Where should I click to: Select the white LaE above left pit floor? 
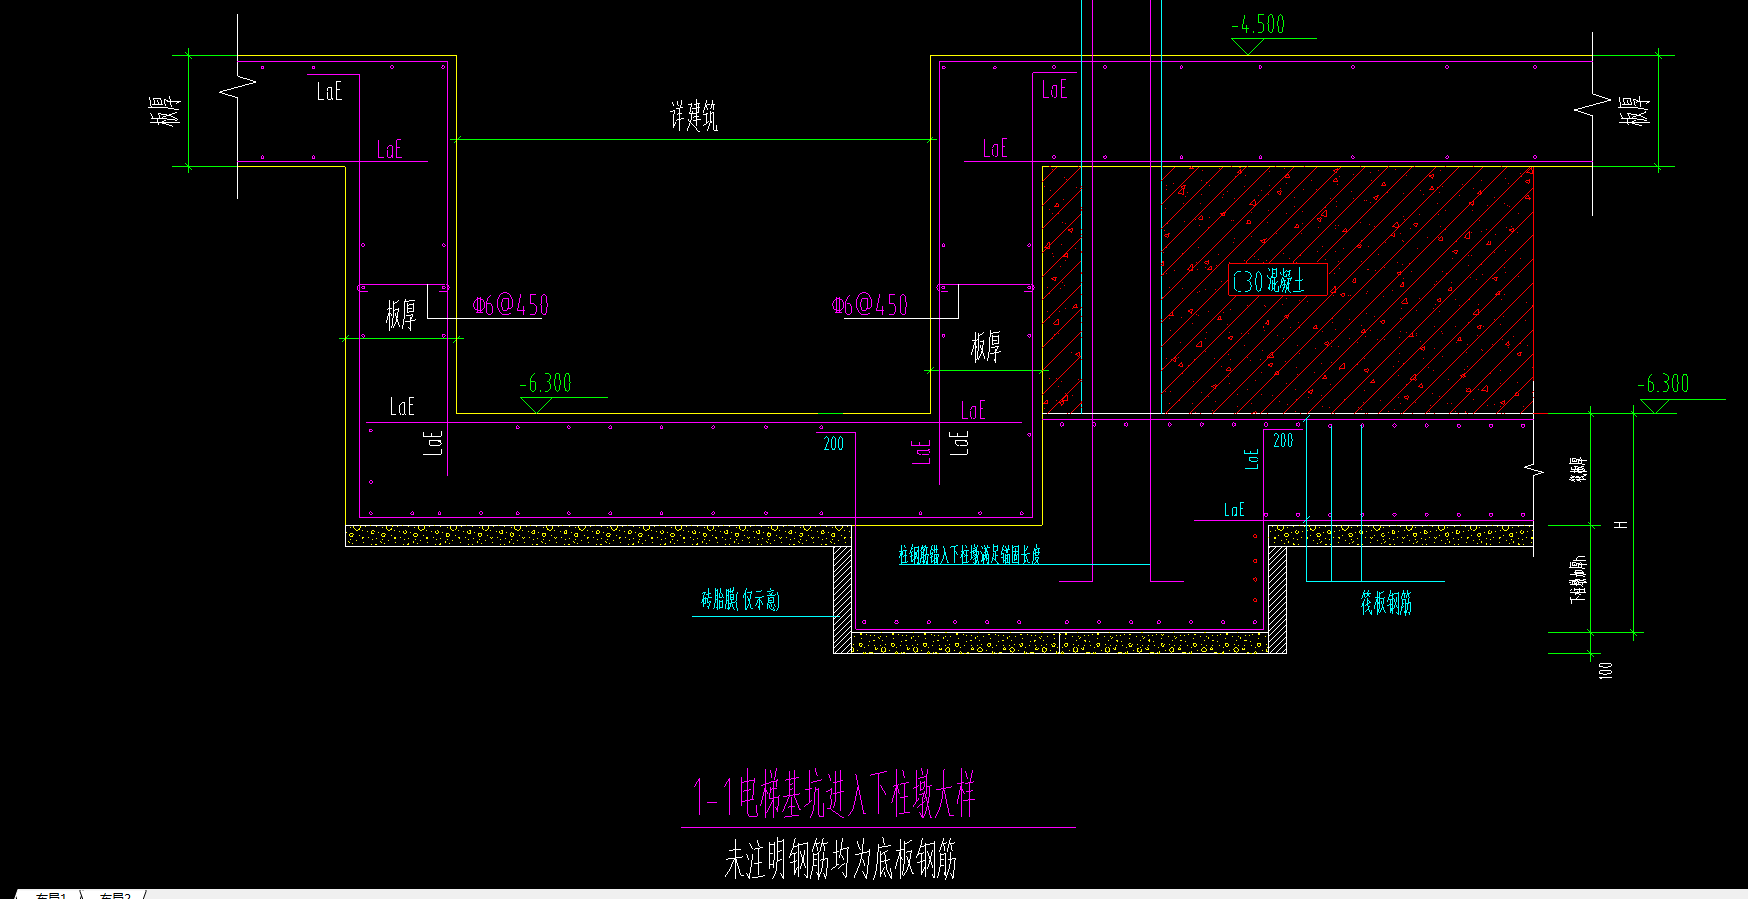tap(402, 406)
